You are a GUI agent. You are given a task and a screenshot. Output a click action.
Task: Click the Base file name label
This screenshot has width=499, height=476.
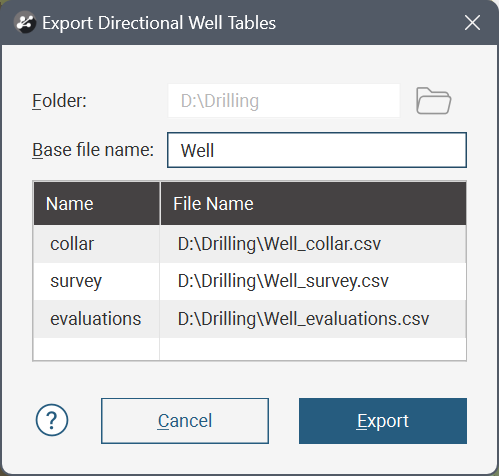tap(93, 150)
